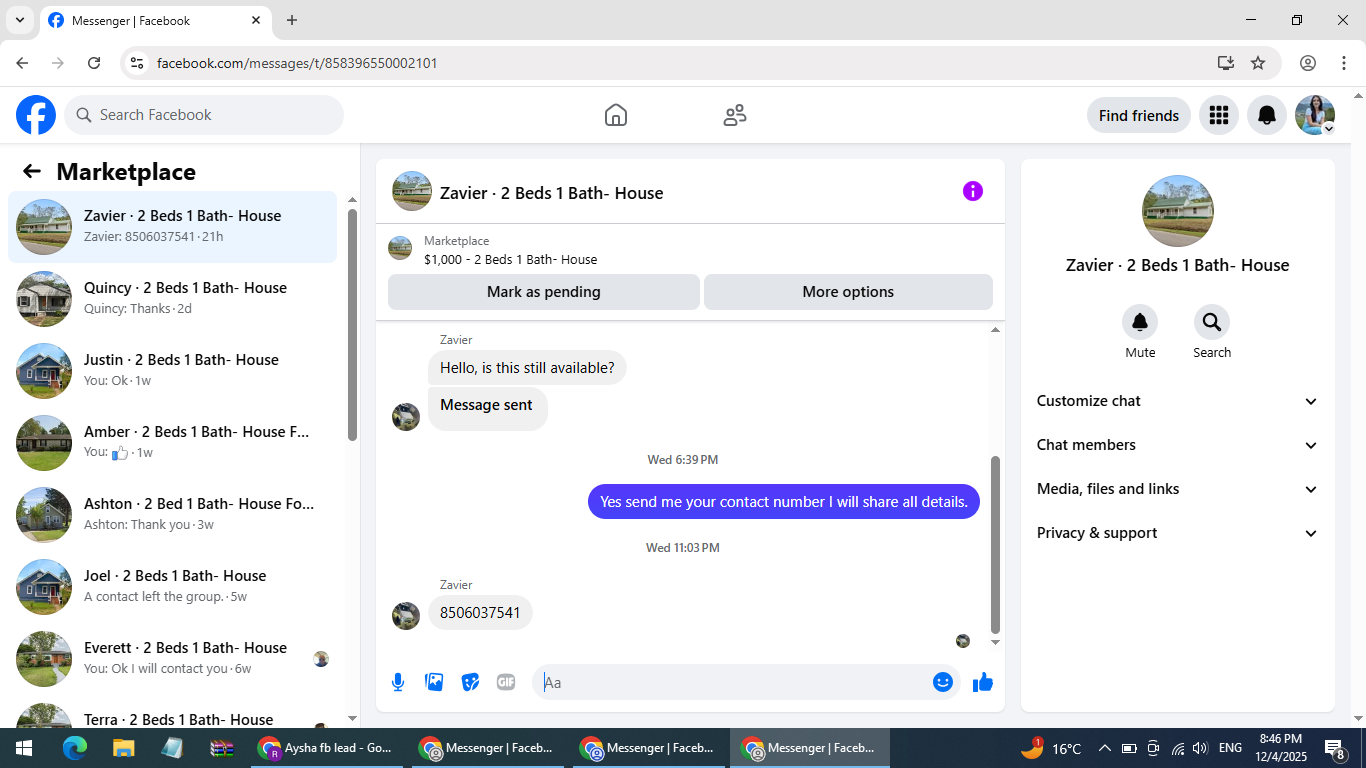View site information icon in address bar
This screenshot has height=768, width=1366.
tap(138, 63)
